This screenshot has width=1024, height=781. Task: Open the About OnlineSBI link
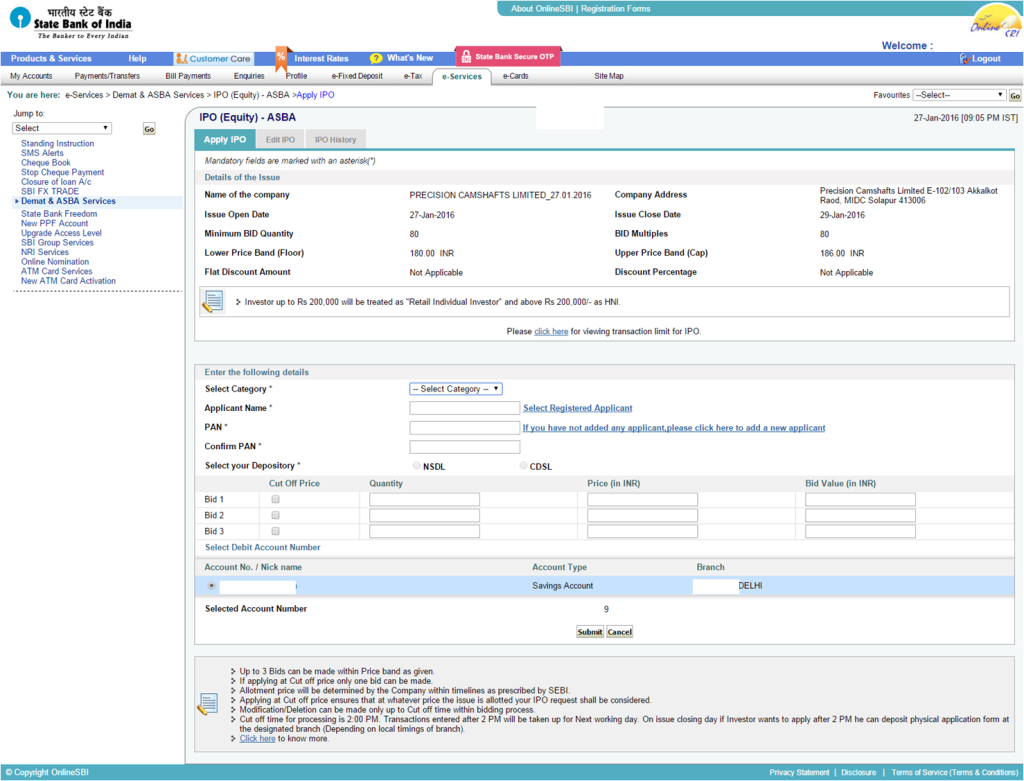(x=542, y=8)
